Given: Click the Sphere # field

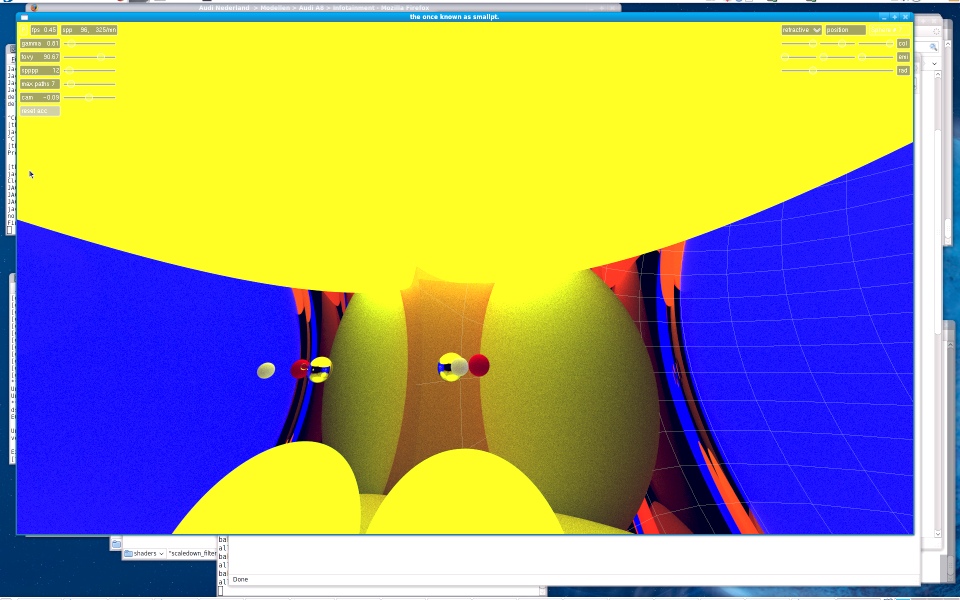Looking at the screenshot, I should 888,29.
